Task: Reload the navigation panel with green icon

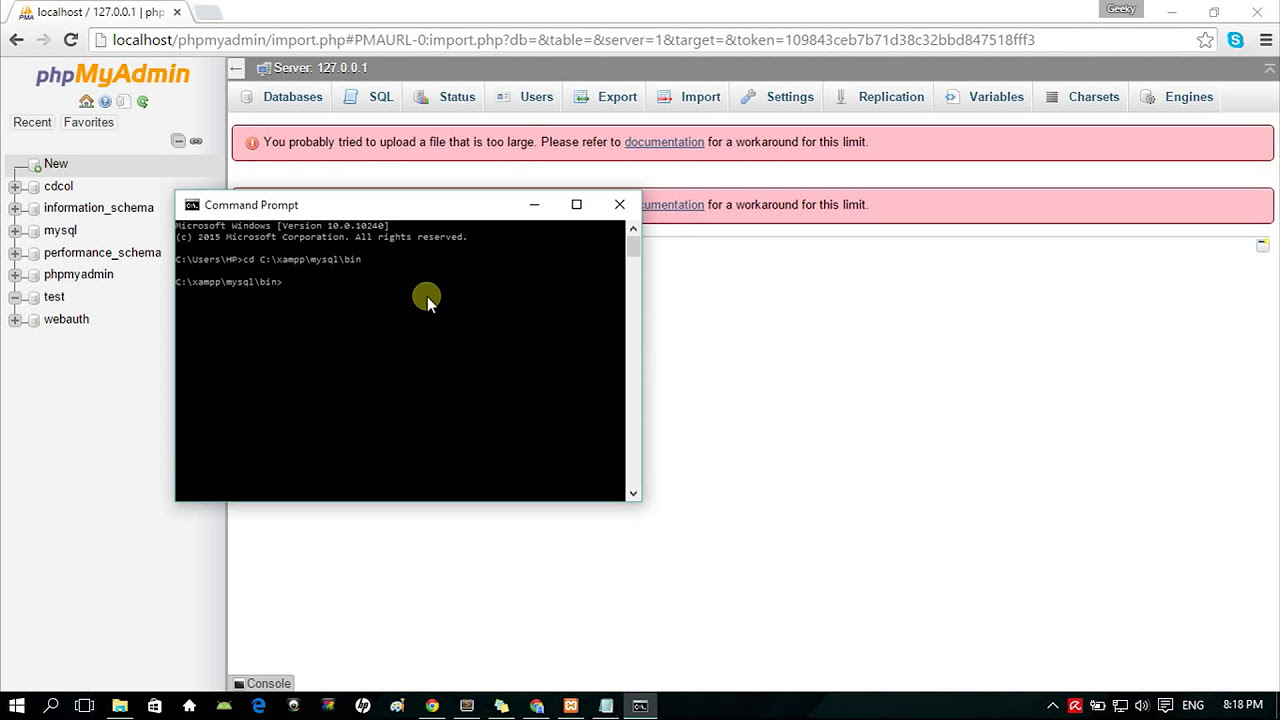Action: [143, 102]
